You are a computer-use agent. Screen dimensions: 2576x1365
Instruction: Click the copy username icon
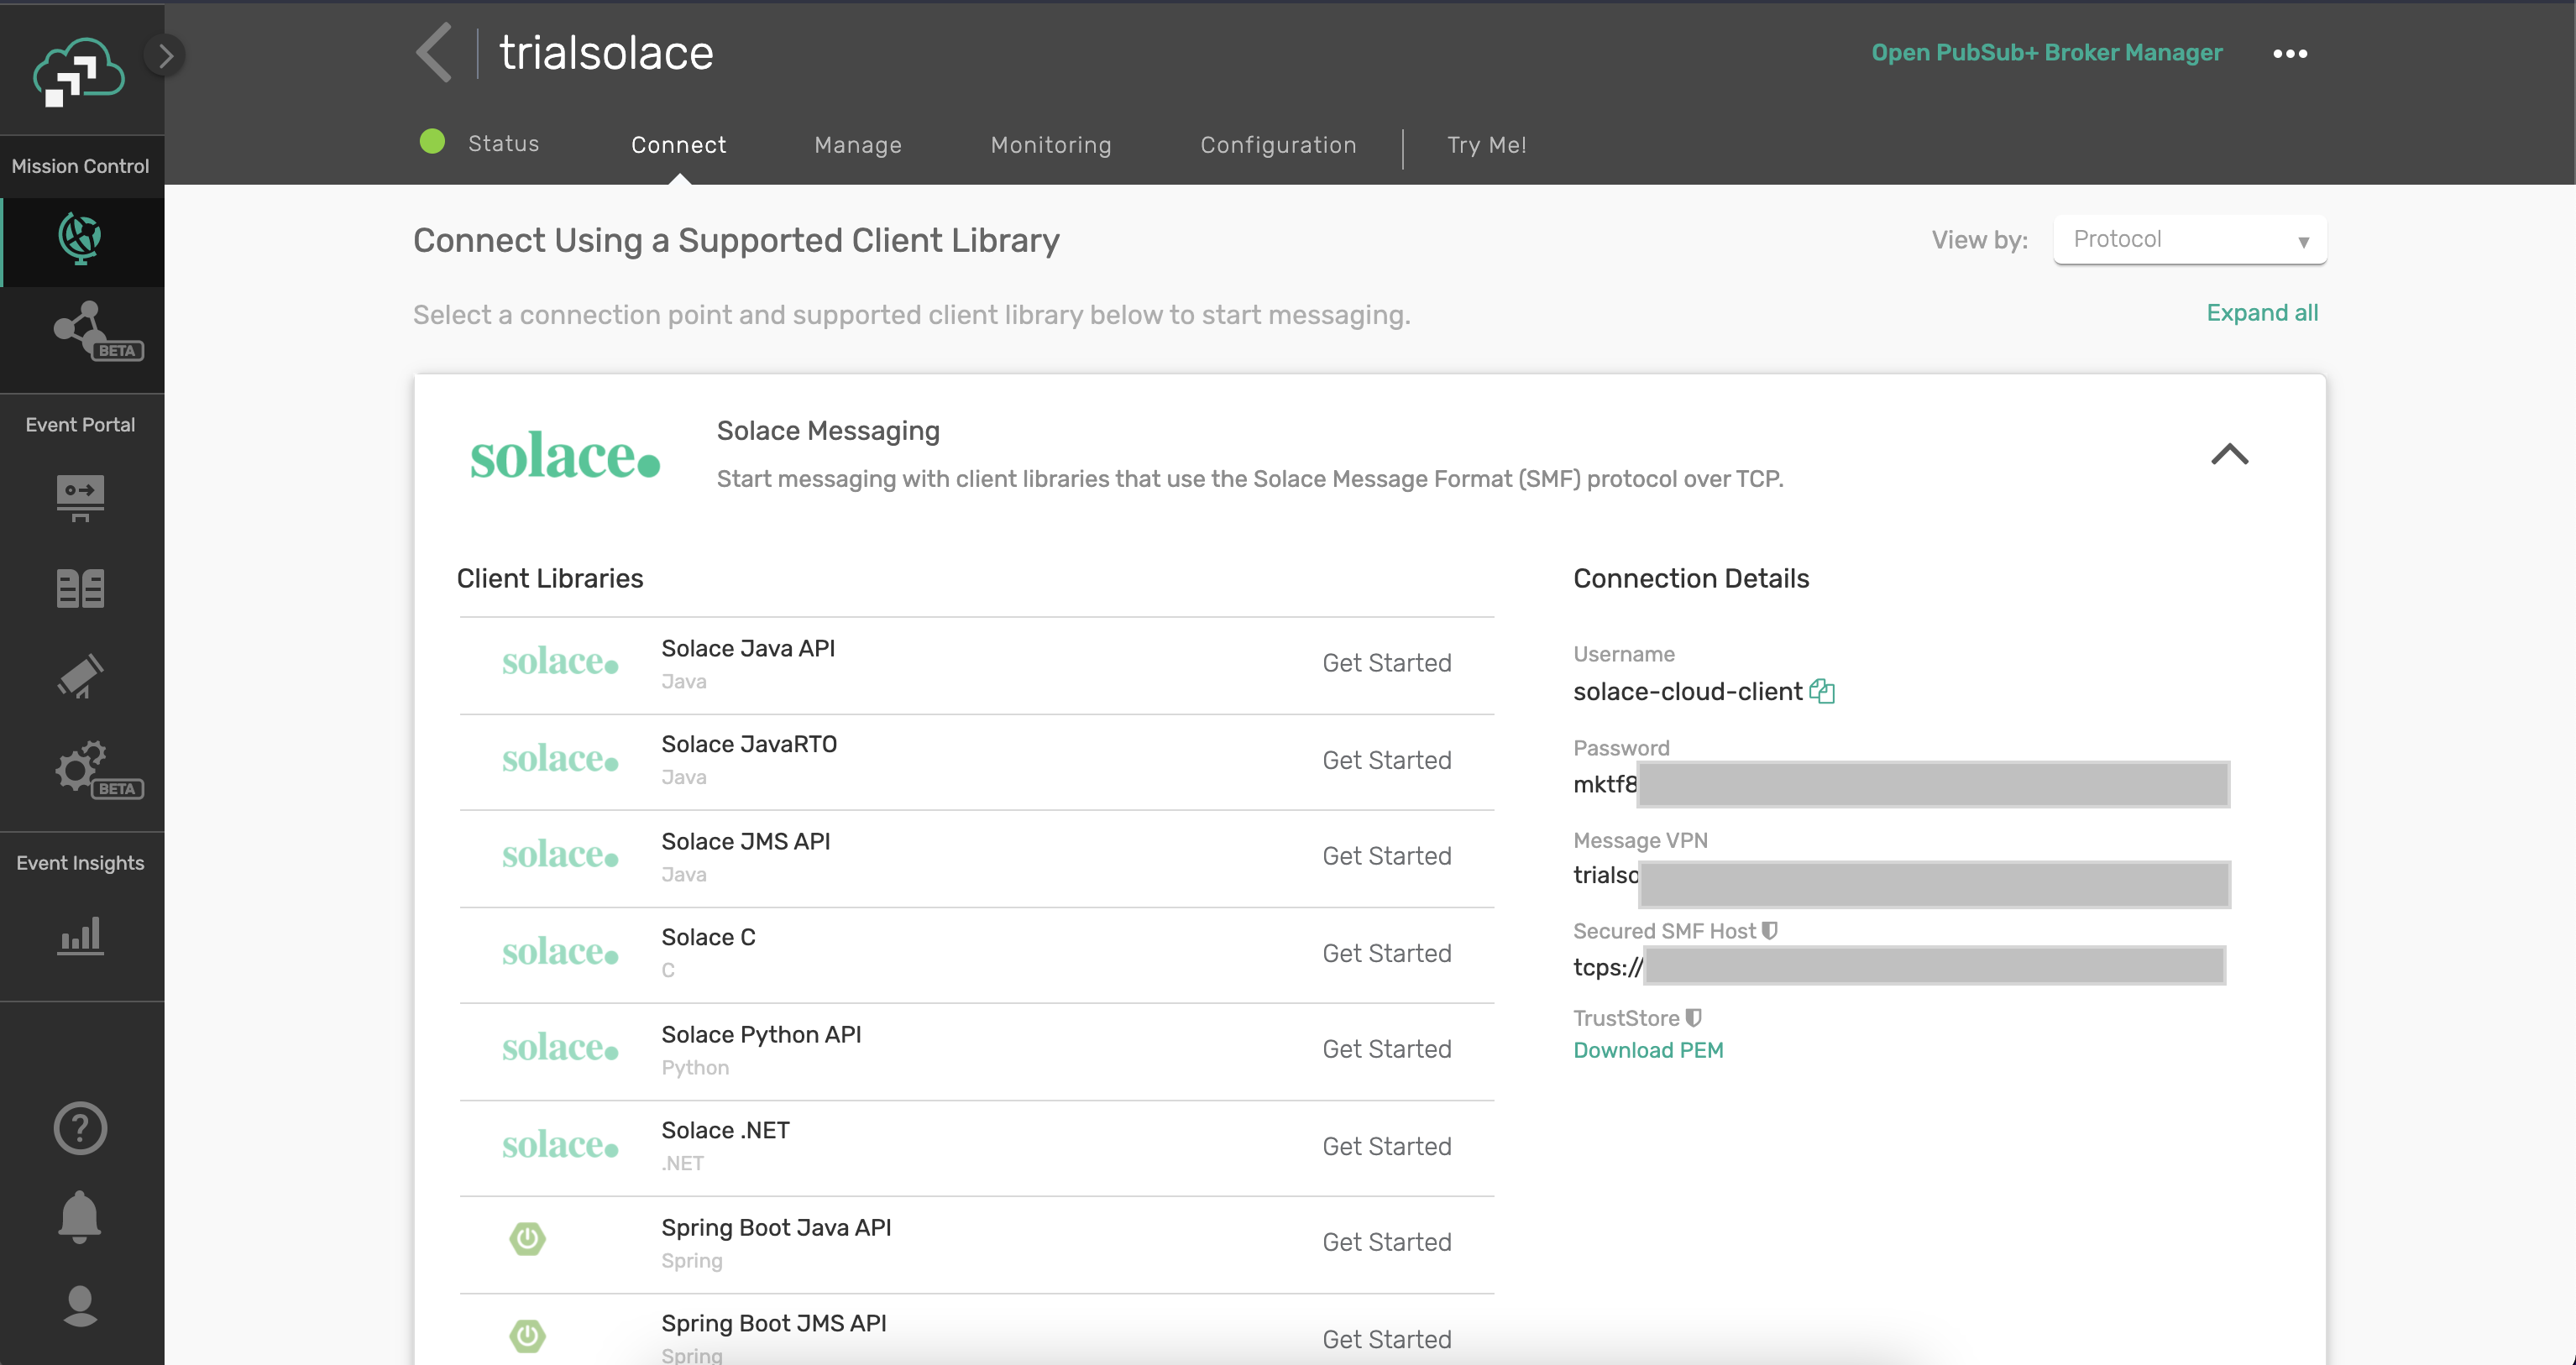pyautogui.click(x=1822, y=692)
